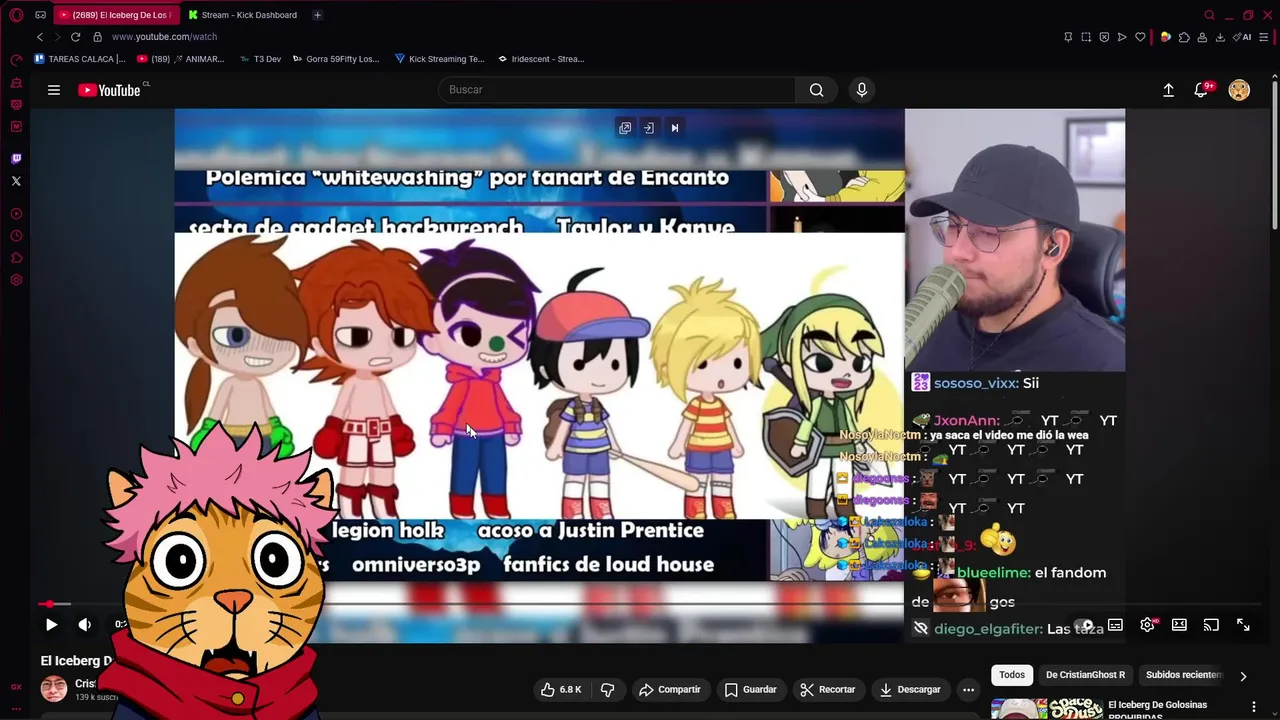Click the URL www.youtube.com/watch address field

tap(164, 37)
